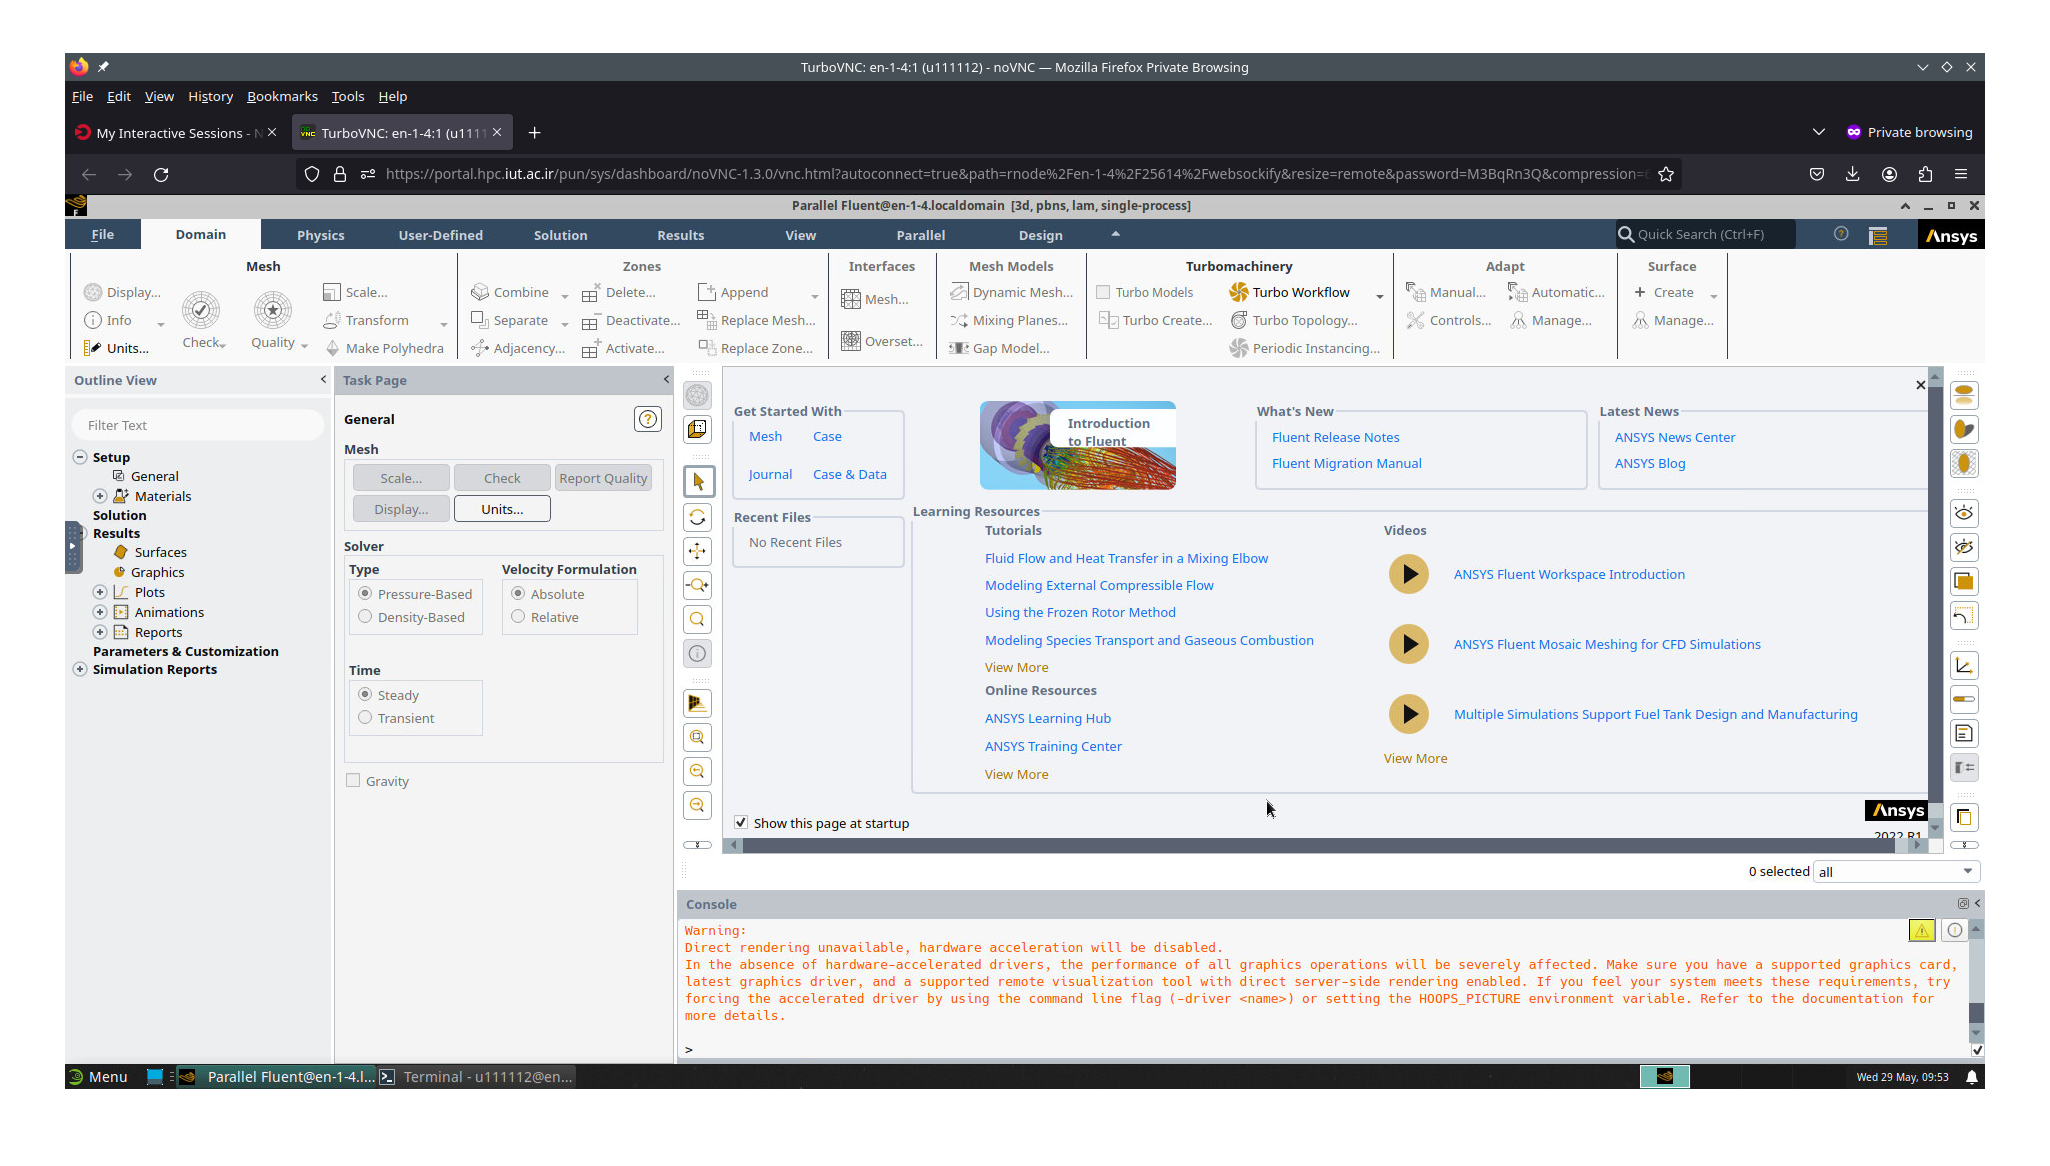This screenshot has width=2050, height=1166.
Task: Open Make Polyhedra mesh tool
Action: 384,348
